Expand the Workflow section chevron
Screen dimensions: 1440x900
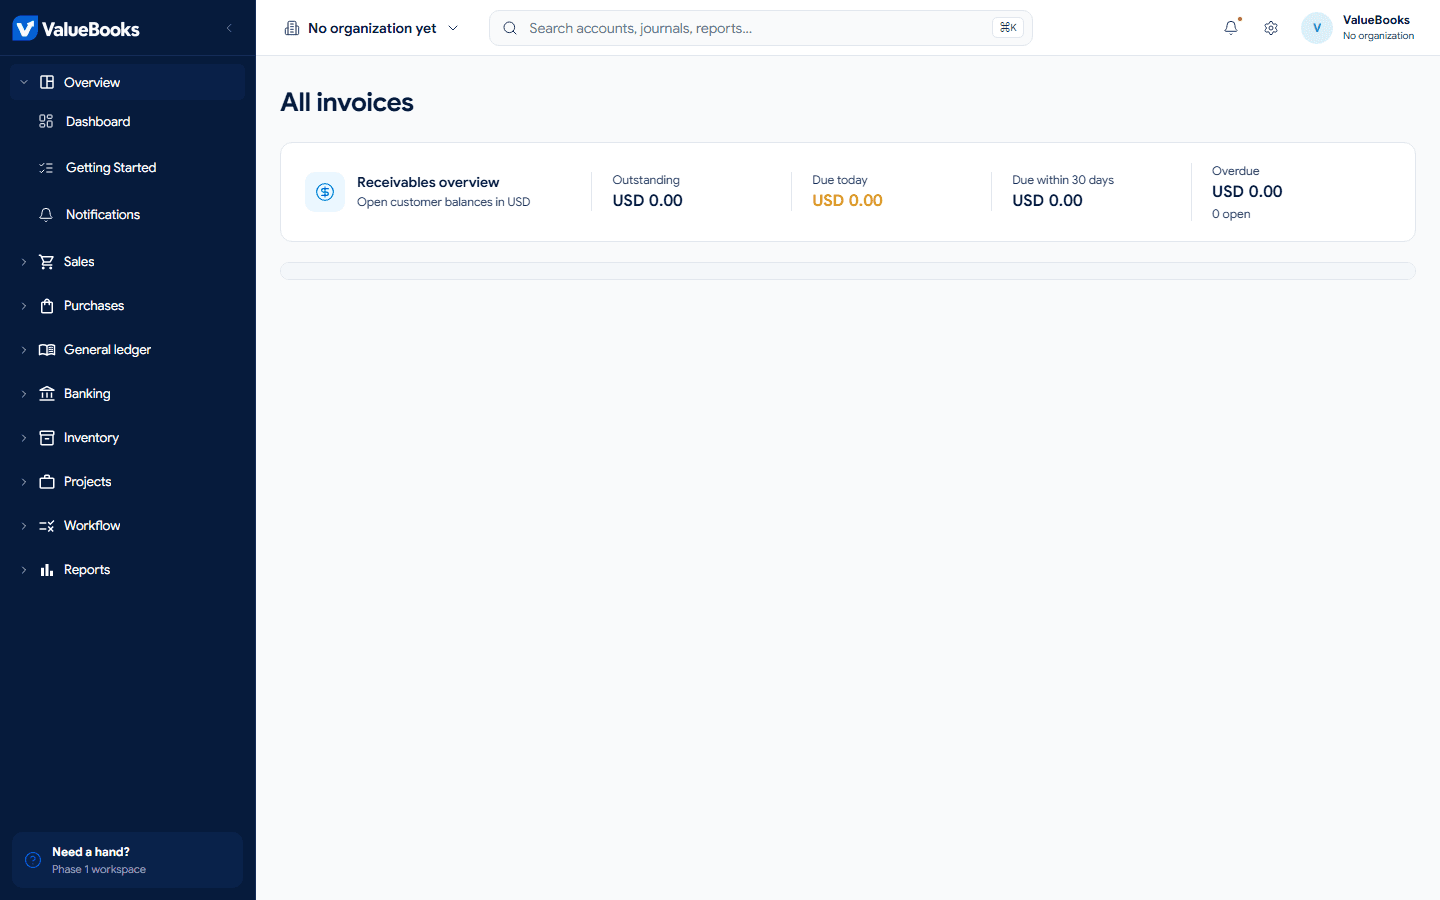[24, 526]
